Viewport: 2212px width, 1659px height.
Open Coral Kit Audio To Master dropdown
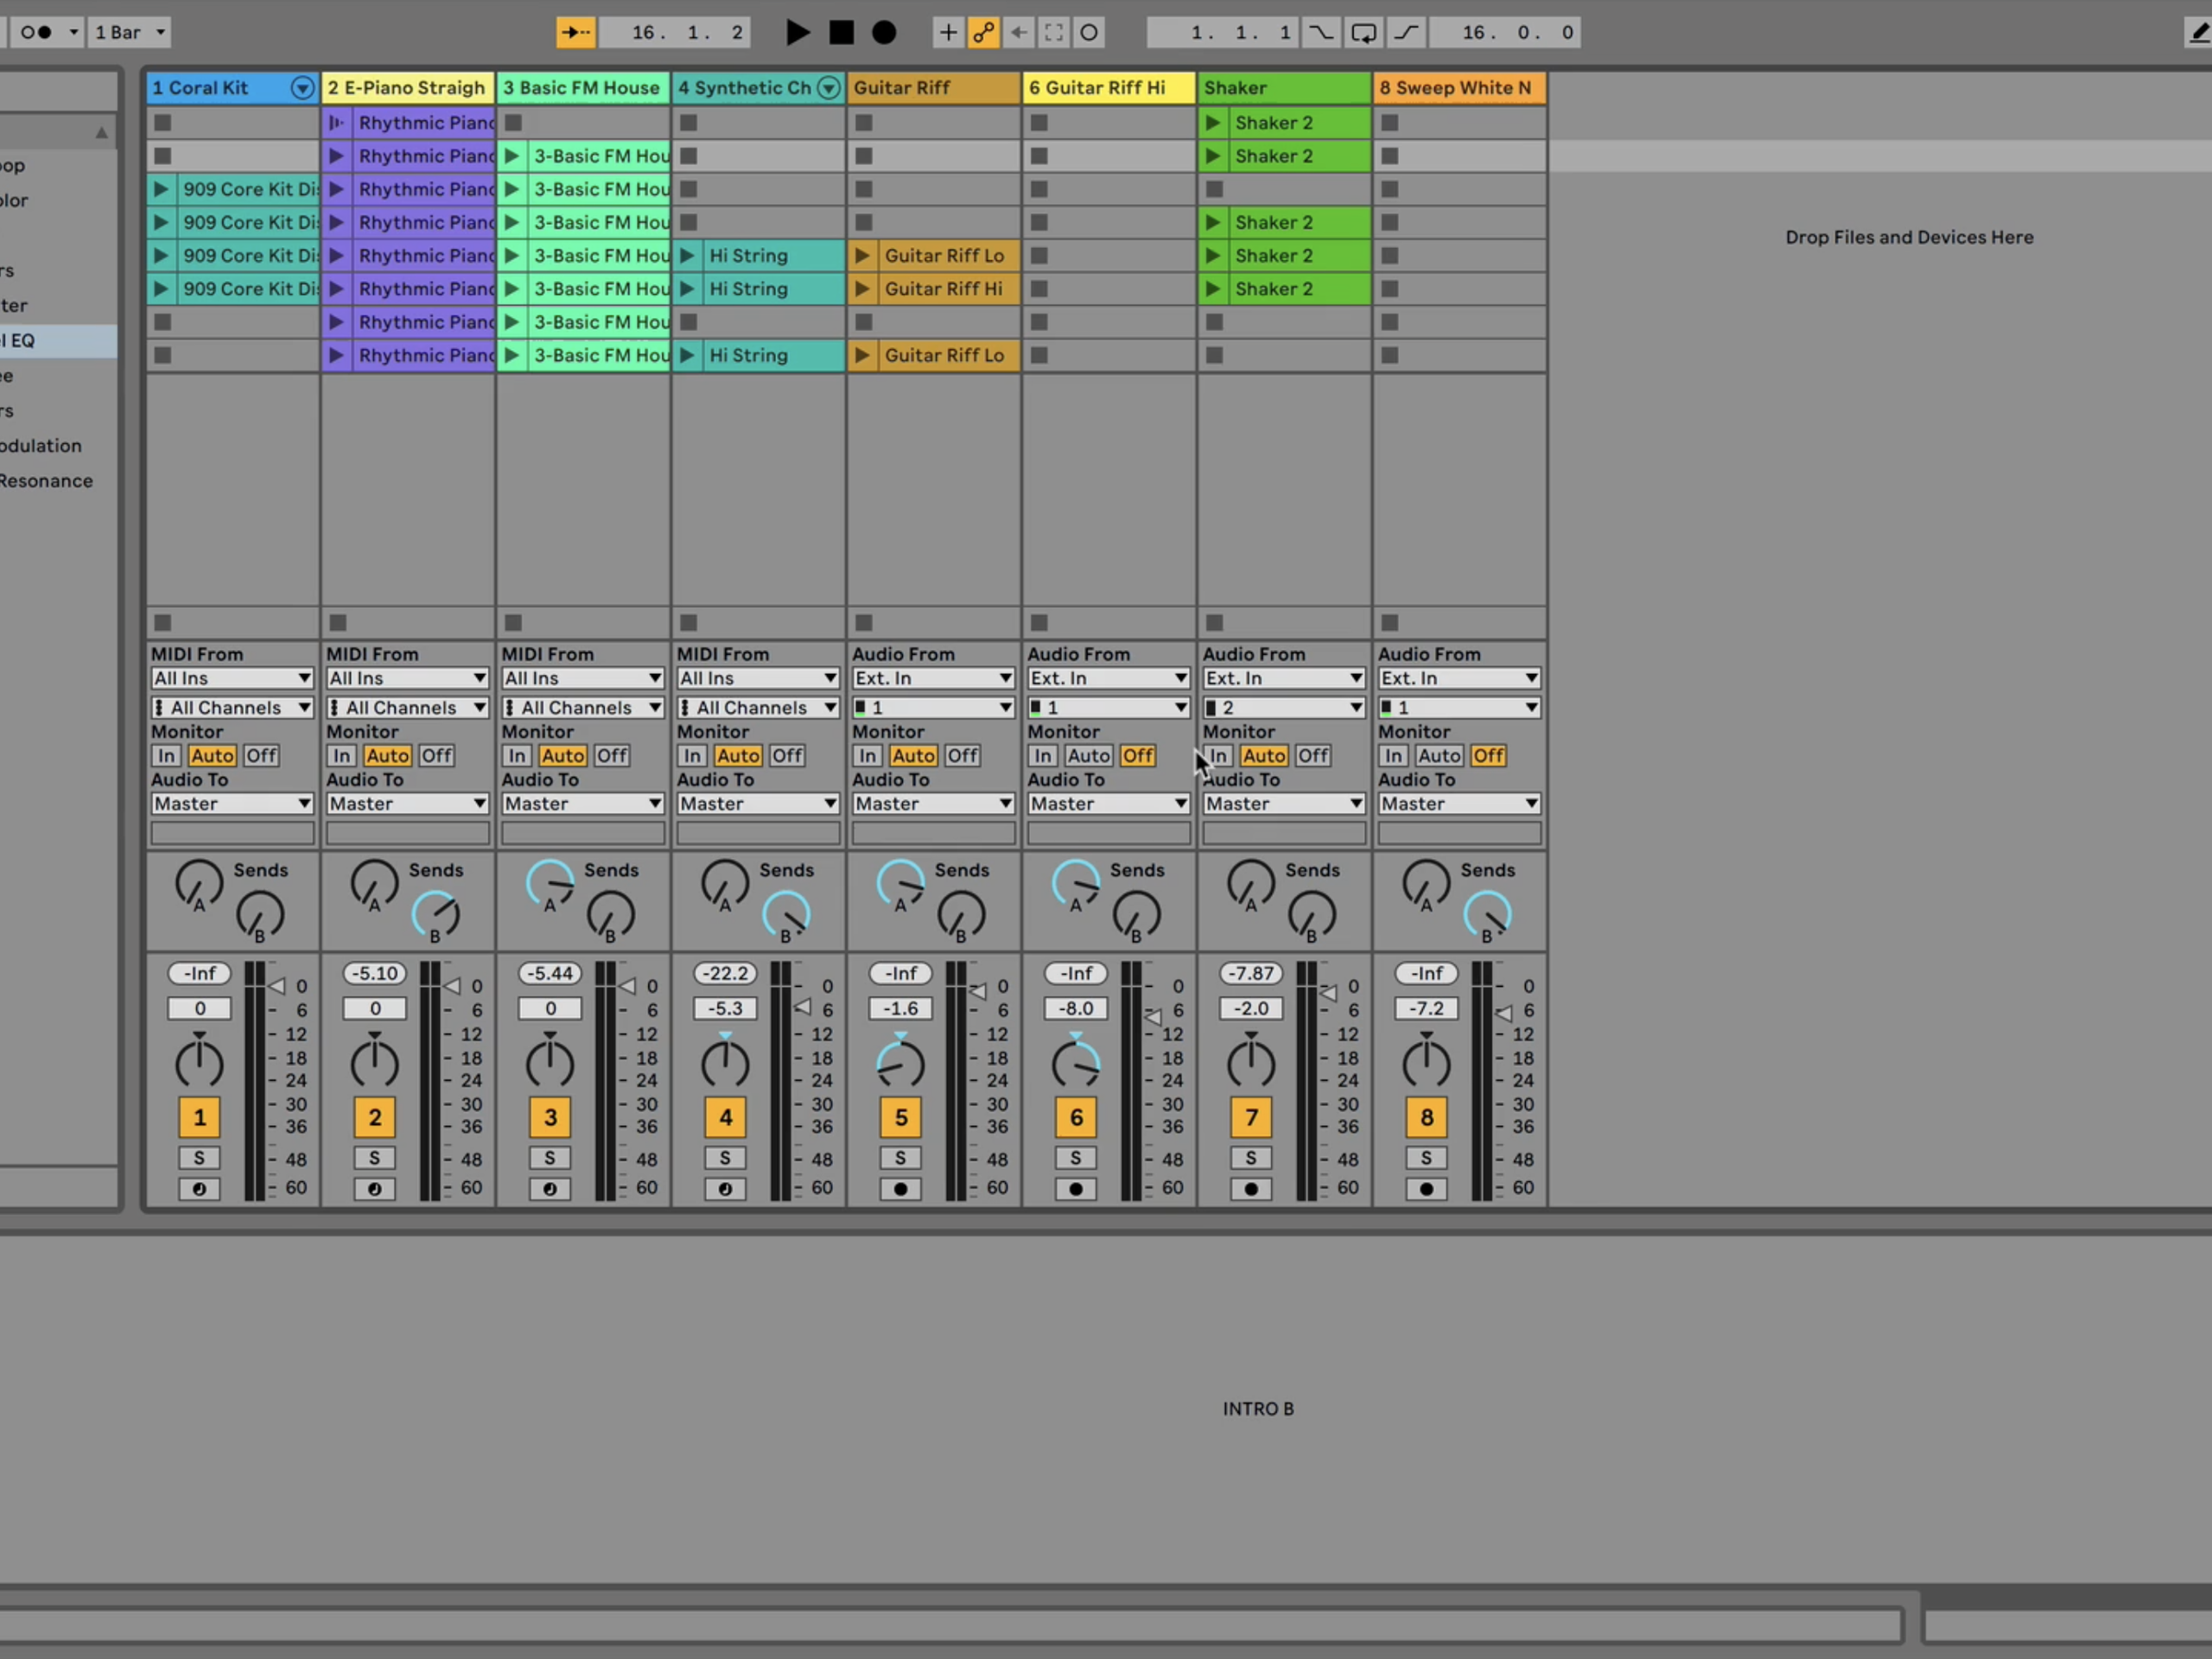tap(232, 804)
